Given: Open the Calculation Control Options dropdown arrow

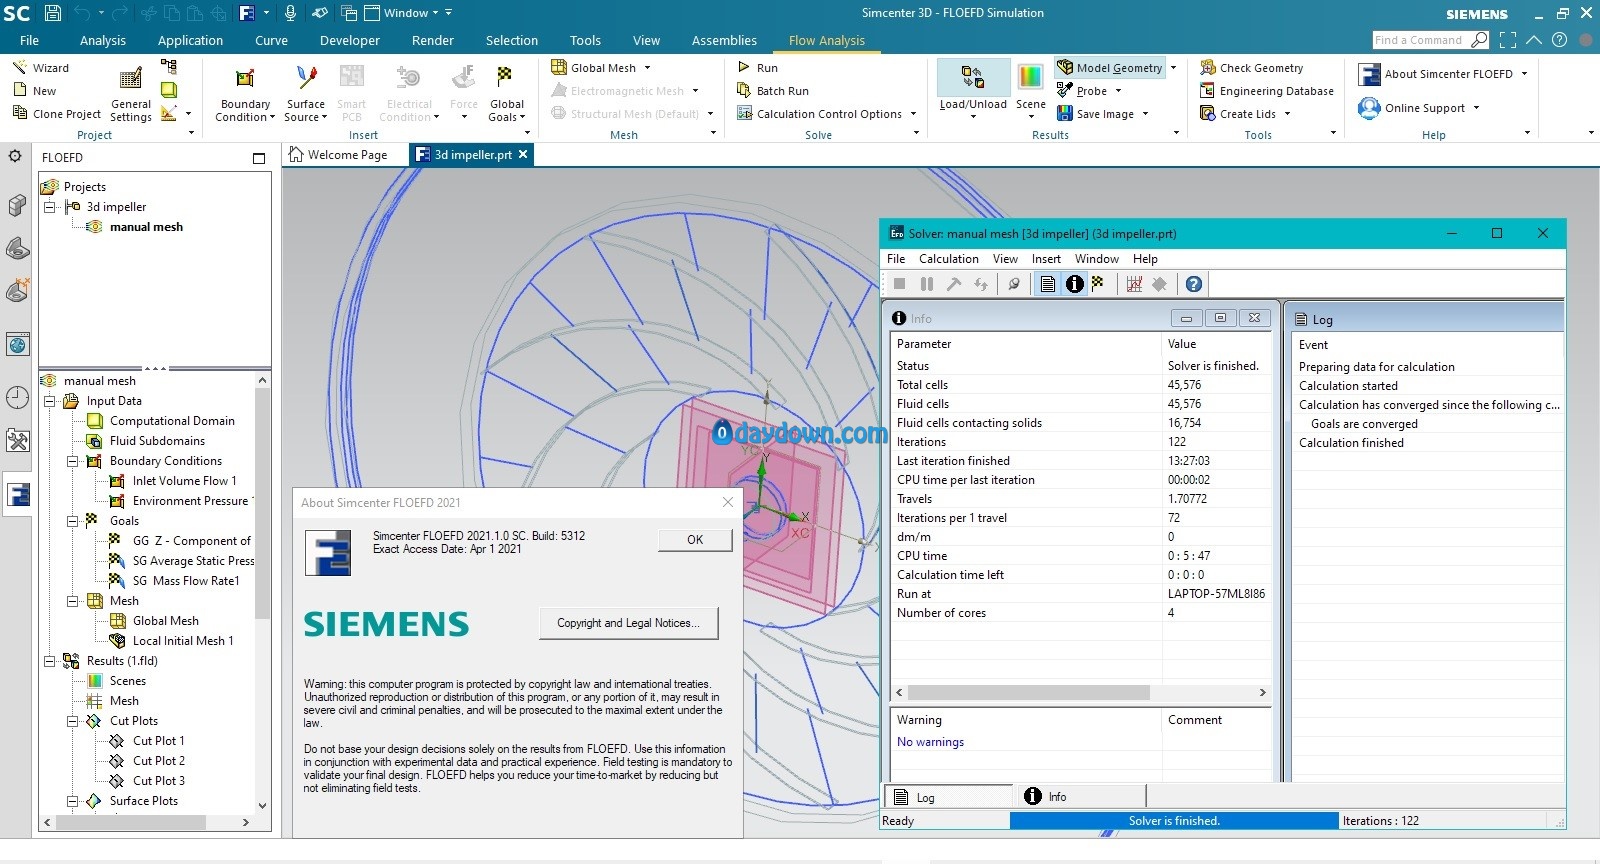Looking at the screenshot, I should (x=913, y=114).
